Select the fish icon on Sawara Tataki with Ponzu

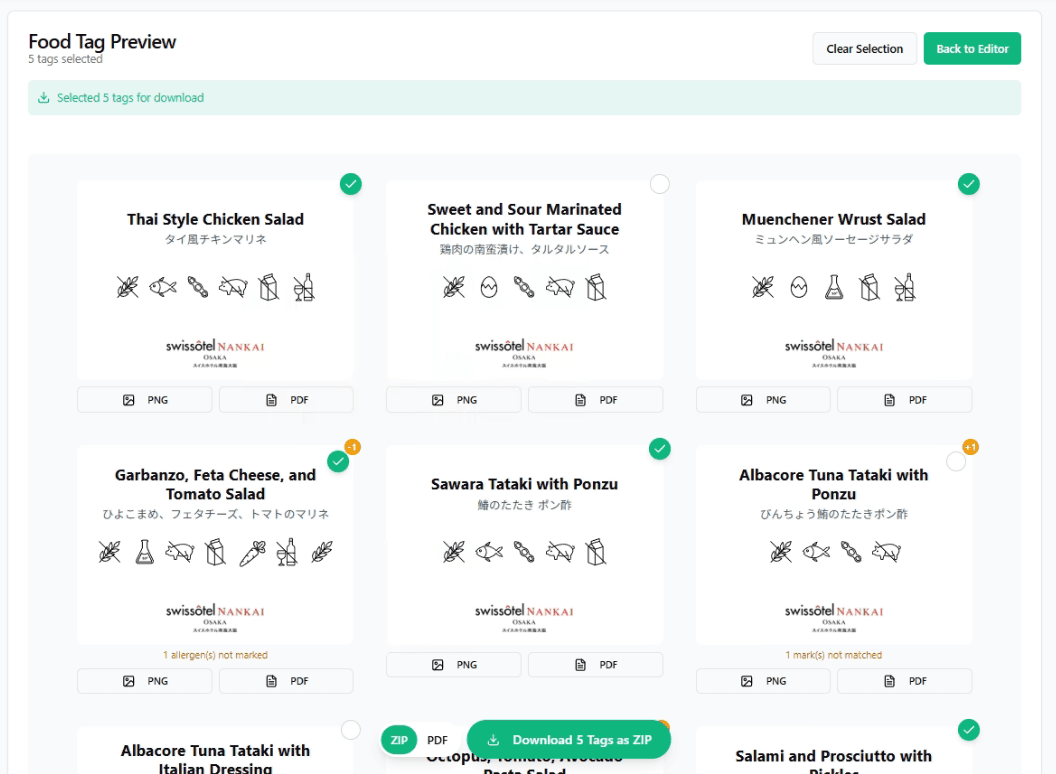488,551
